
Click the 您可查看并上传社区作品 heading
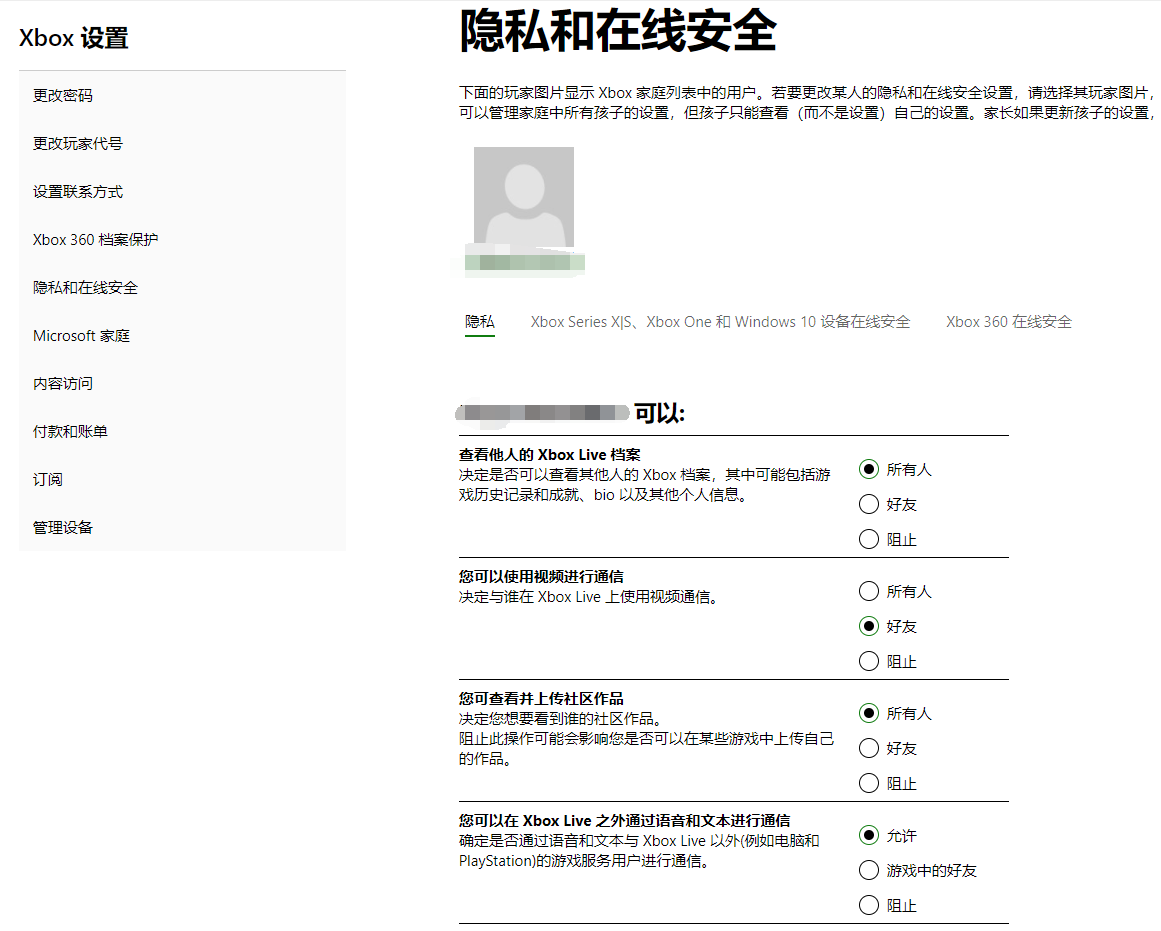click(541, 698)
